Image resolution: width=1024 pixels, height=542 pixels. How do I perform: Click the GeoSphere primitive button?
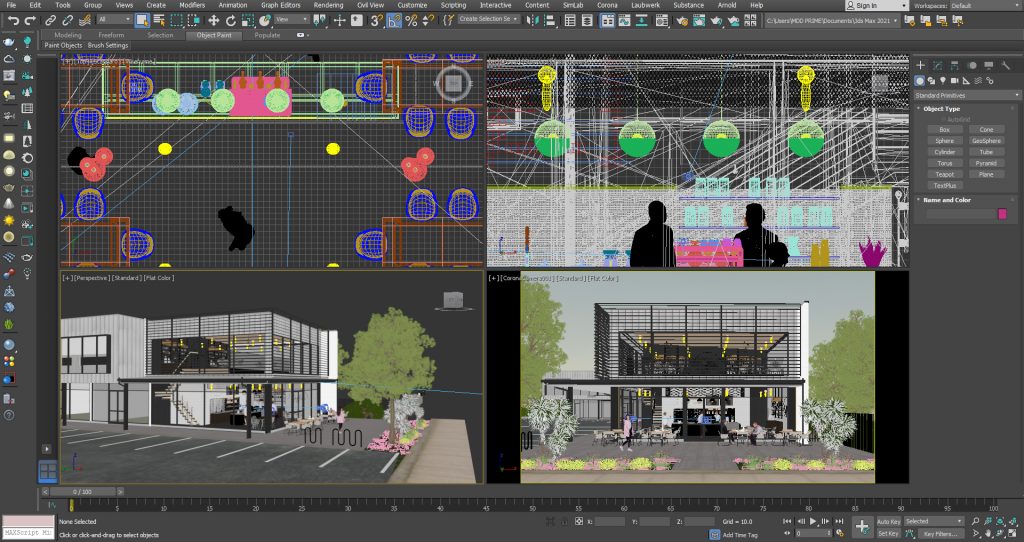[x=986, y=141]
